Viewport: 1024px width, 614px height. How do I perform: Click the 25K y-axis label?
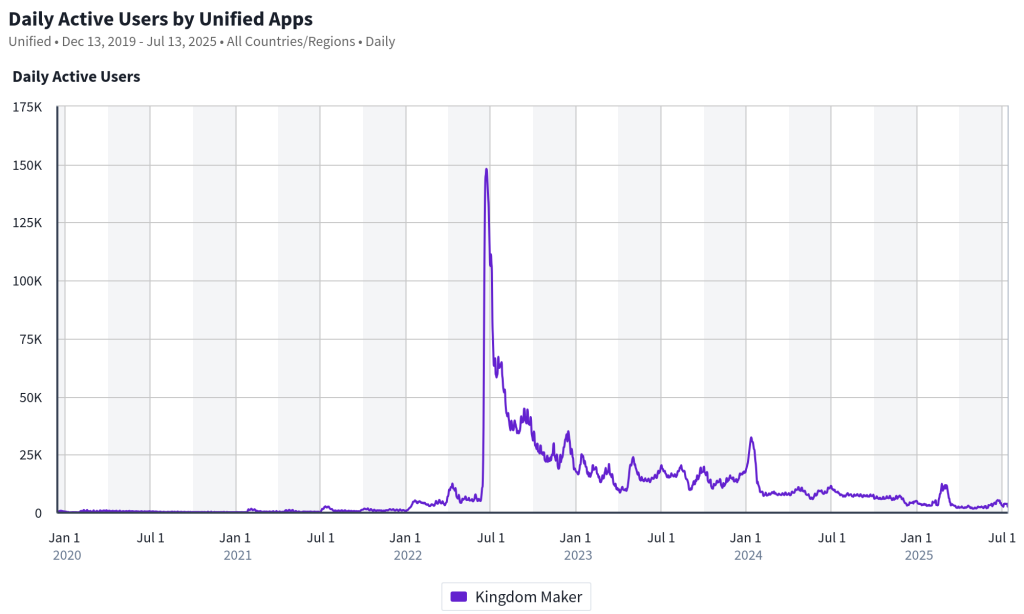[31, 455]
